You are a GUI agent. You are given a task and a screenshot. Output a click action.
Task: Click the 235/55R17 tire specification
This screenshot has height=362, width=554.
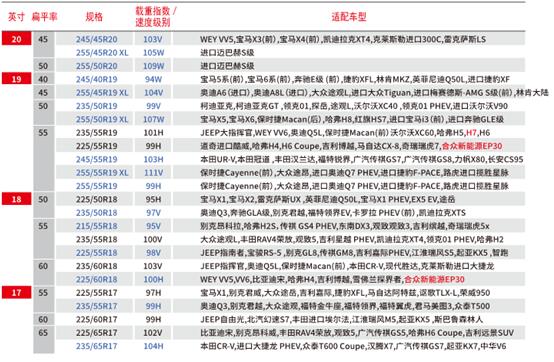(96, 306)
